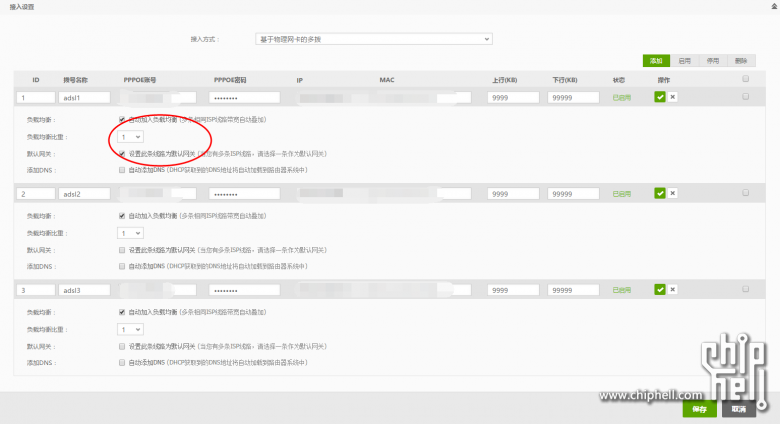Click the dial name field adsl2
The width and height of the screenshot is (780, 424).
pos(84,194)
